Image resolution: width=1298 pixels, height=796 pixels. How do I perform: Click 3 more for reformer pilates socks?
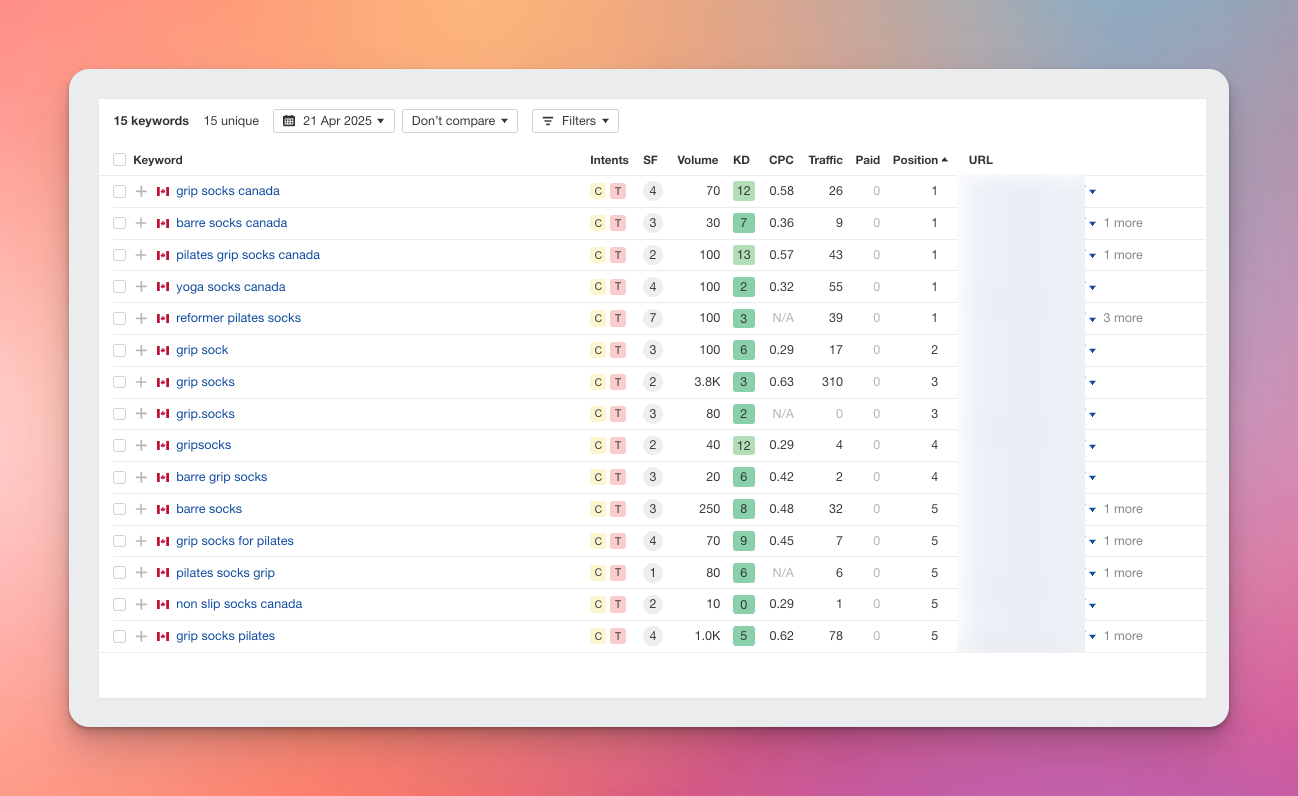(1122, 318)
